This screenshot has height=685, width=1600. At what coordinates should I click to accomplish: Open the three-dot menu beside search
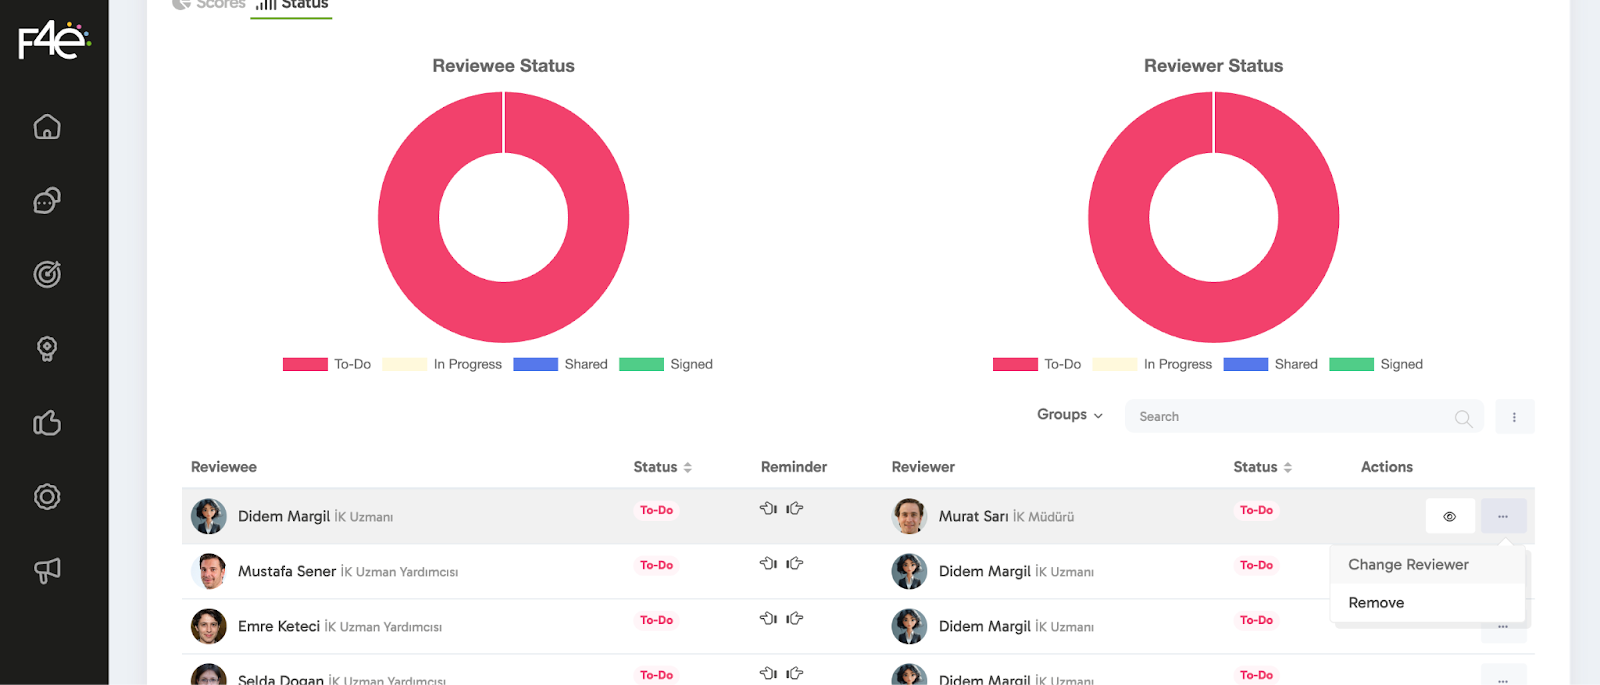(1514, 417)
